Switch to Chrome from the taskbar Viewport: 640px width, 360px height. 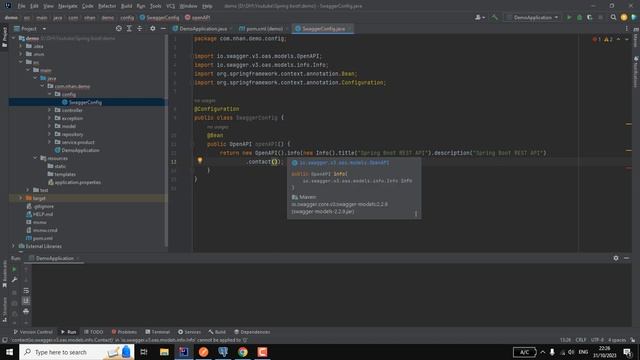(243, 352)
